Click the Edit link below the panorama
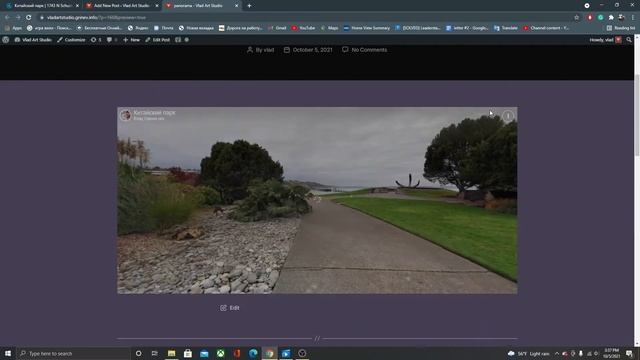 pos(230,308)
